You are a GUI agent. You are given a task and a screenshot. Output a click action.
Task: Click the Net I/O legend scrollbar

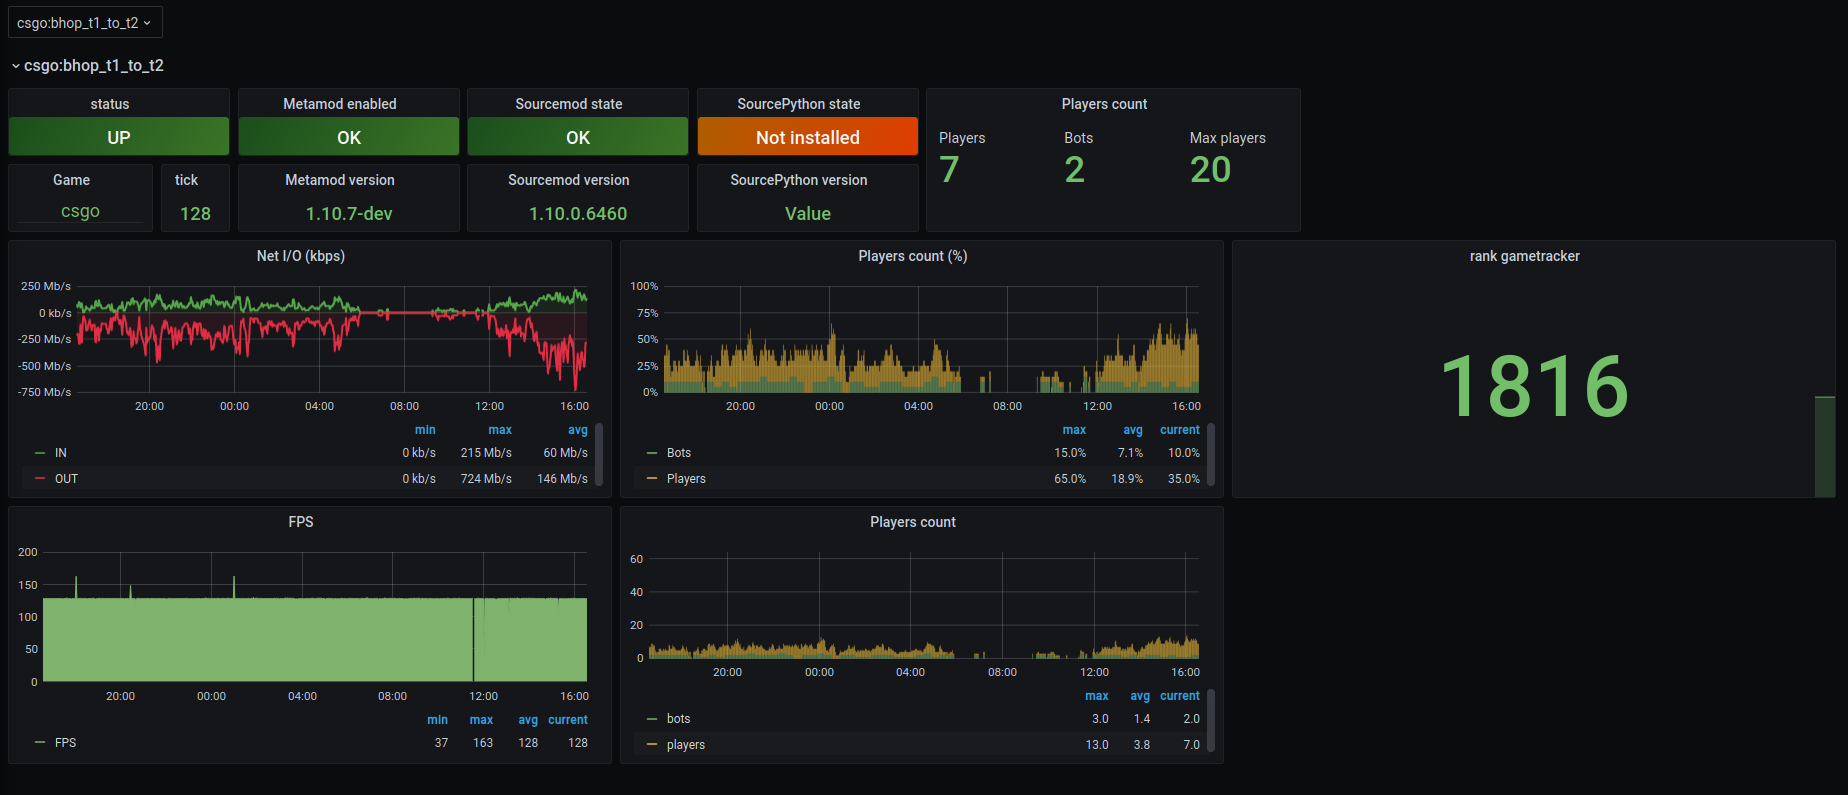pyautogui.click(x=599, y=455)
